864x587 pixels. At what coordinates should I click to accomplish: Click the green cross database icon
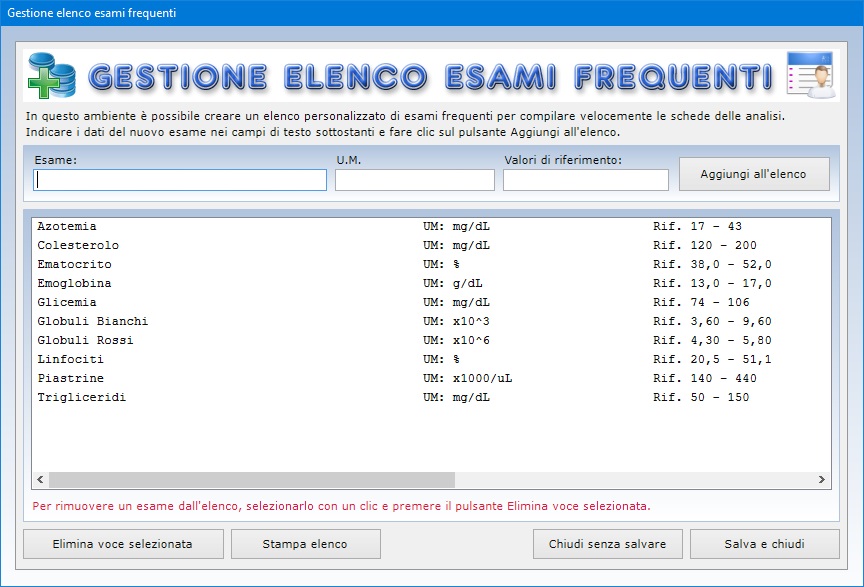[51, 76]
